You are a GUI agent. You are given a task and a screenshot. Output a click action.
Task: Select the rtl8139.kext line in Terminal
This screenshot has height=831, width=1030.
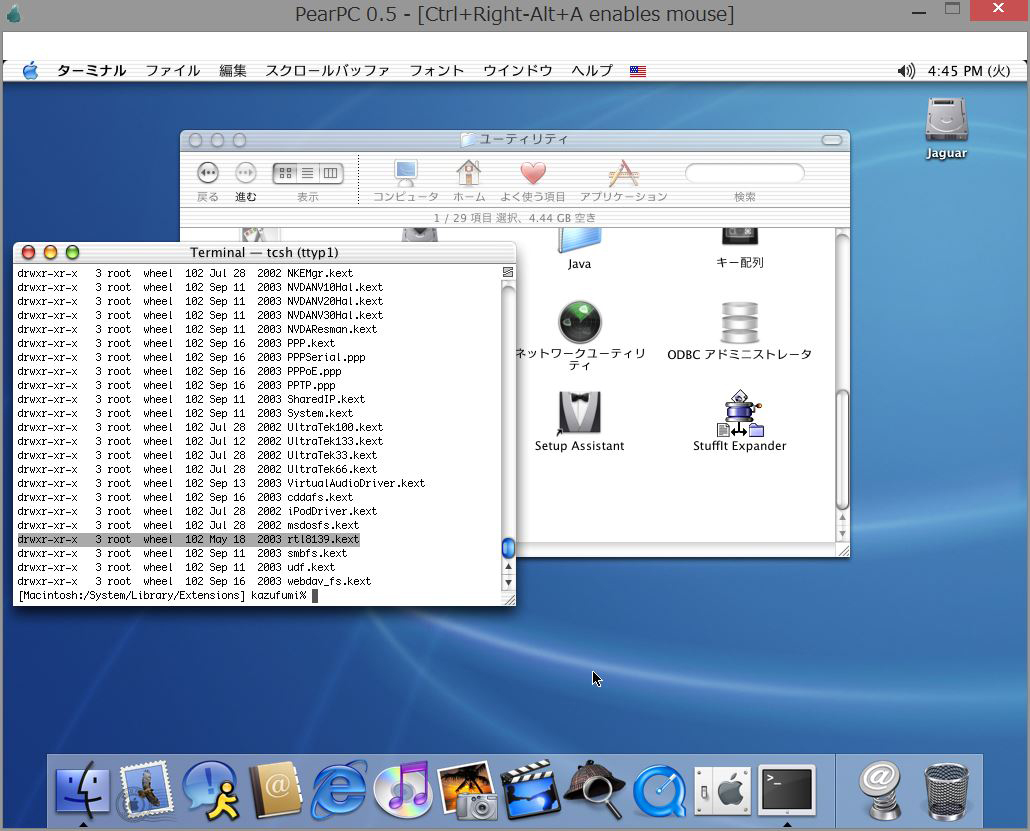pyautogui.click(x=189, y=539)
